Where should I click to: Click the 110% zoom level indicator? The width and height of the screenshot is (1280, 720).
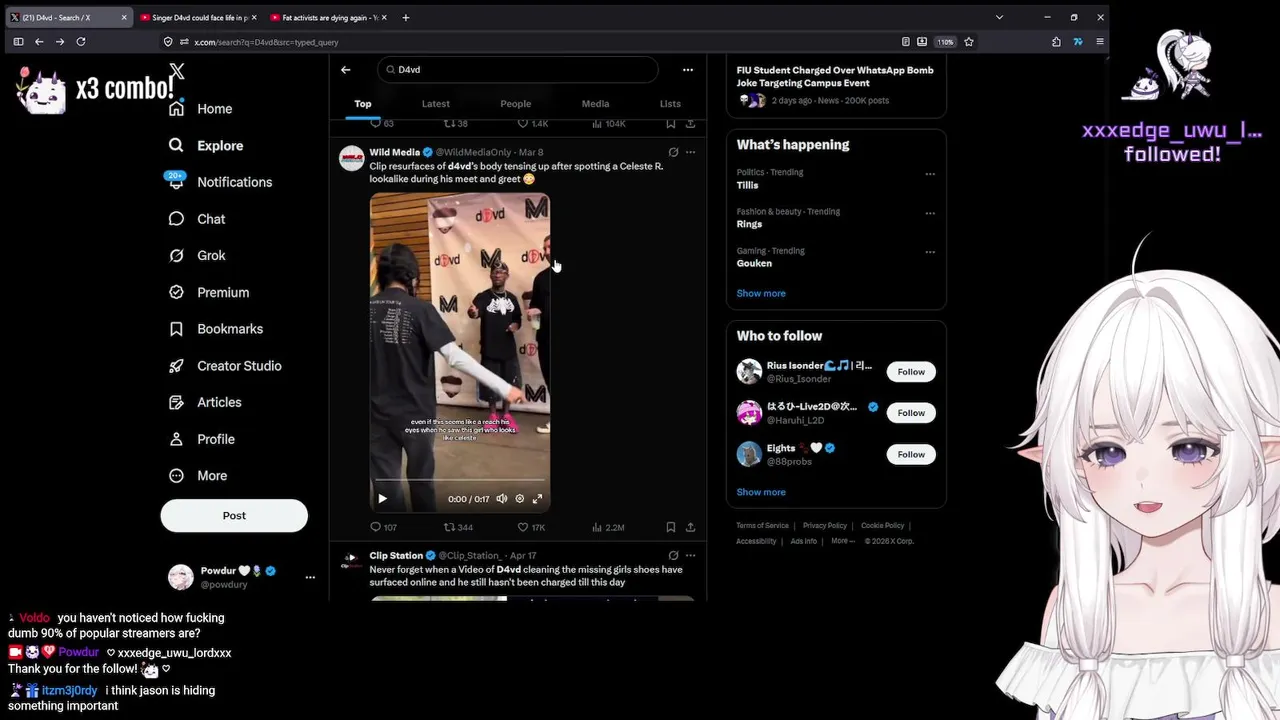(x=945, y=42)
